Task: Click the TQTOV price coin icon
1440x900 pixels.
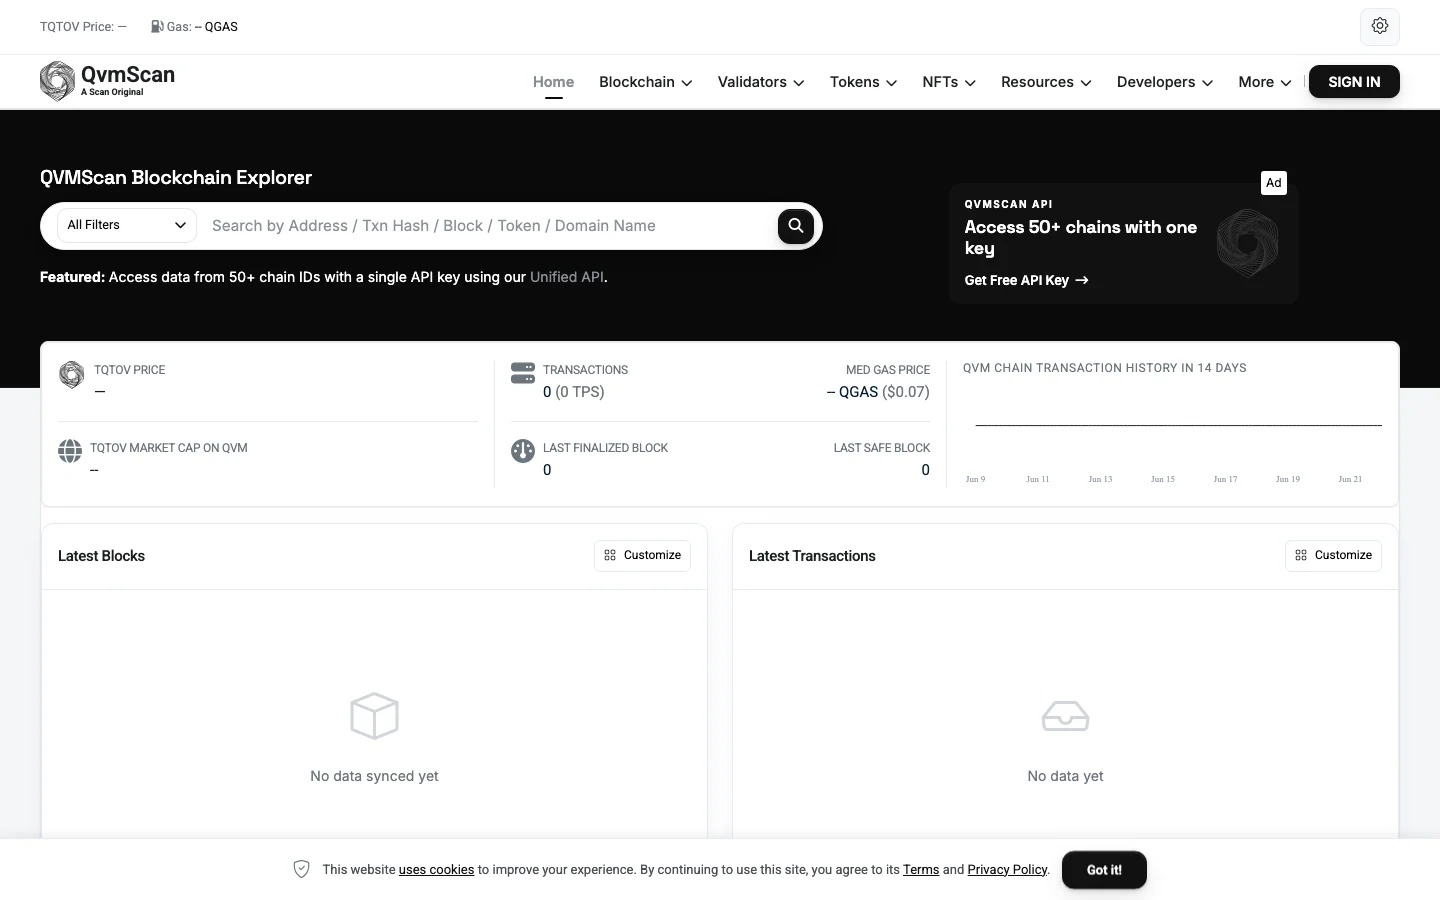Action: (71, 375)
